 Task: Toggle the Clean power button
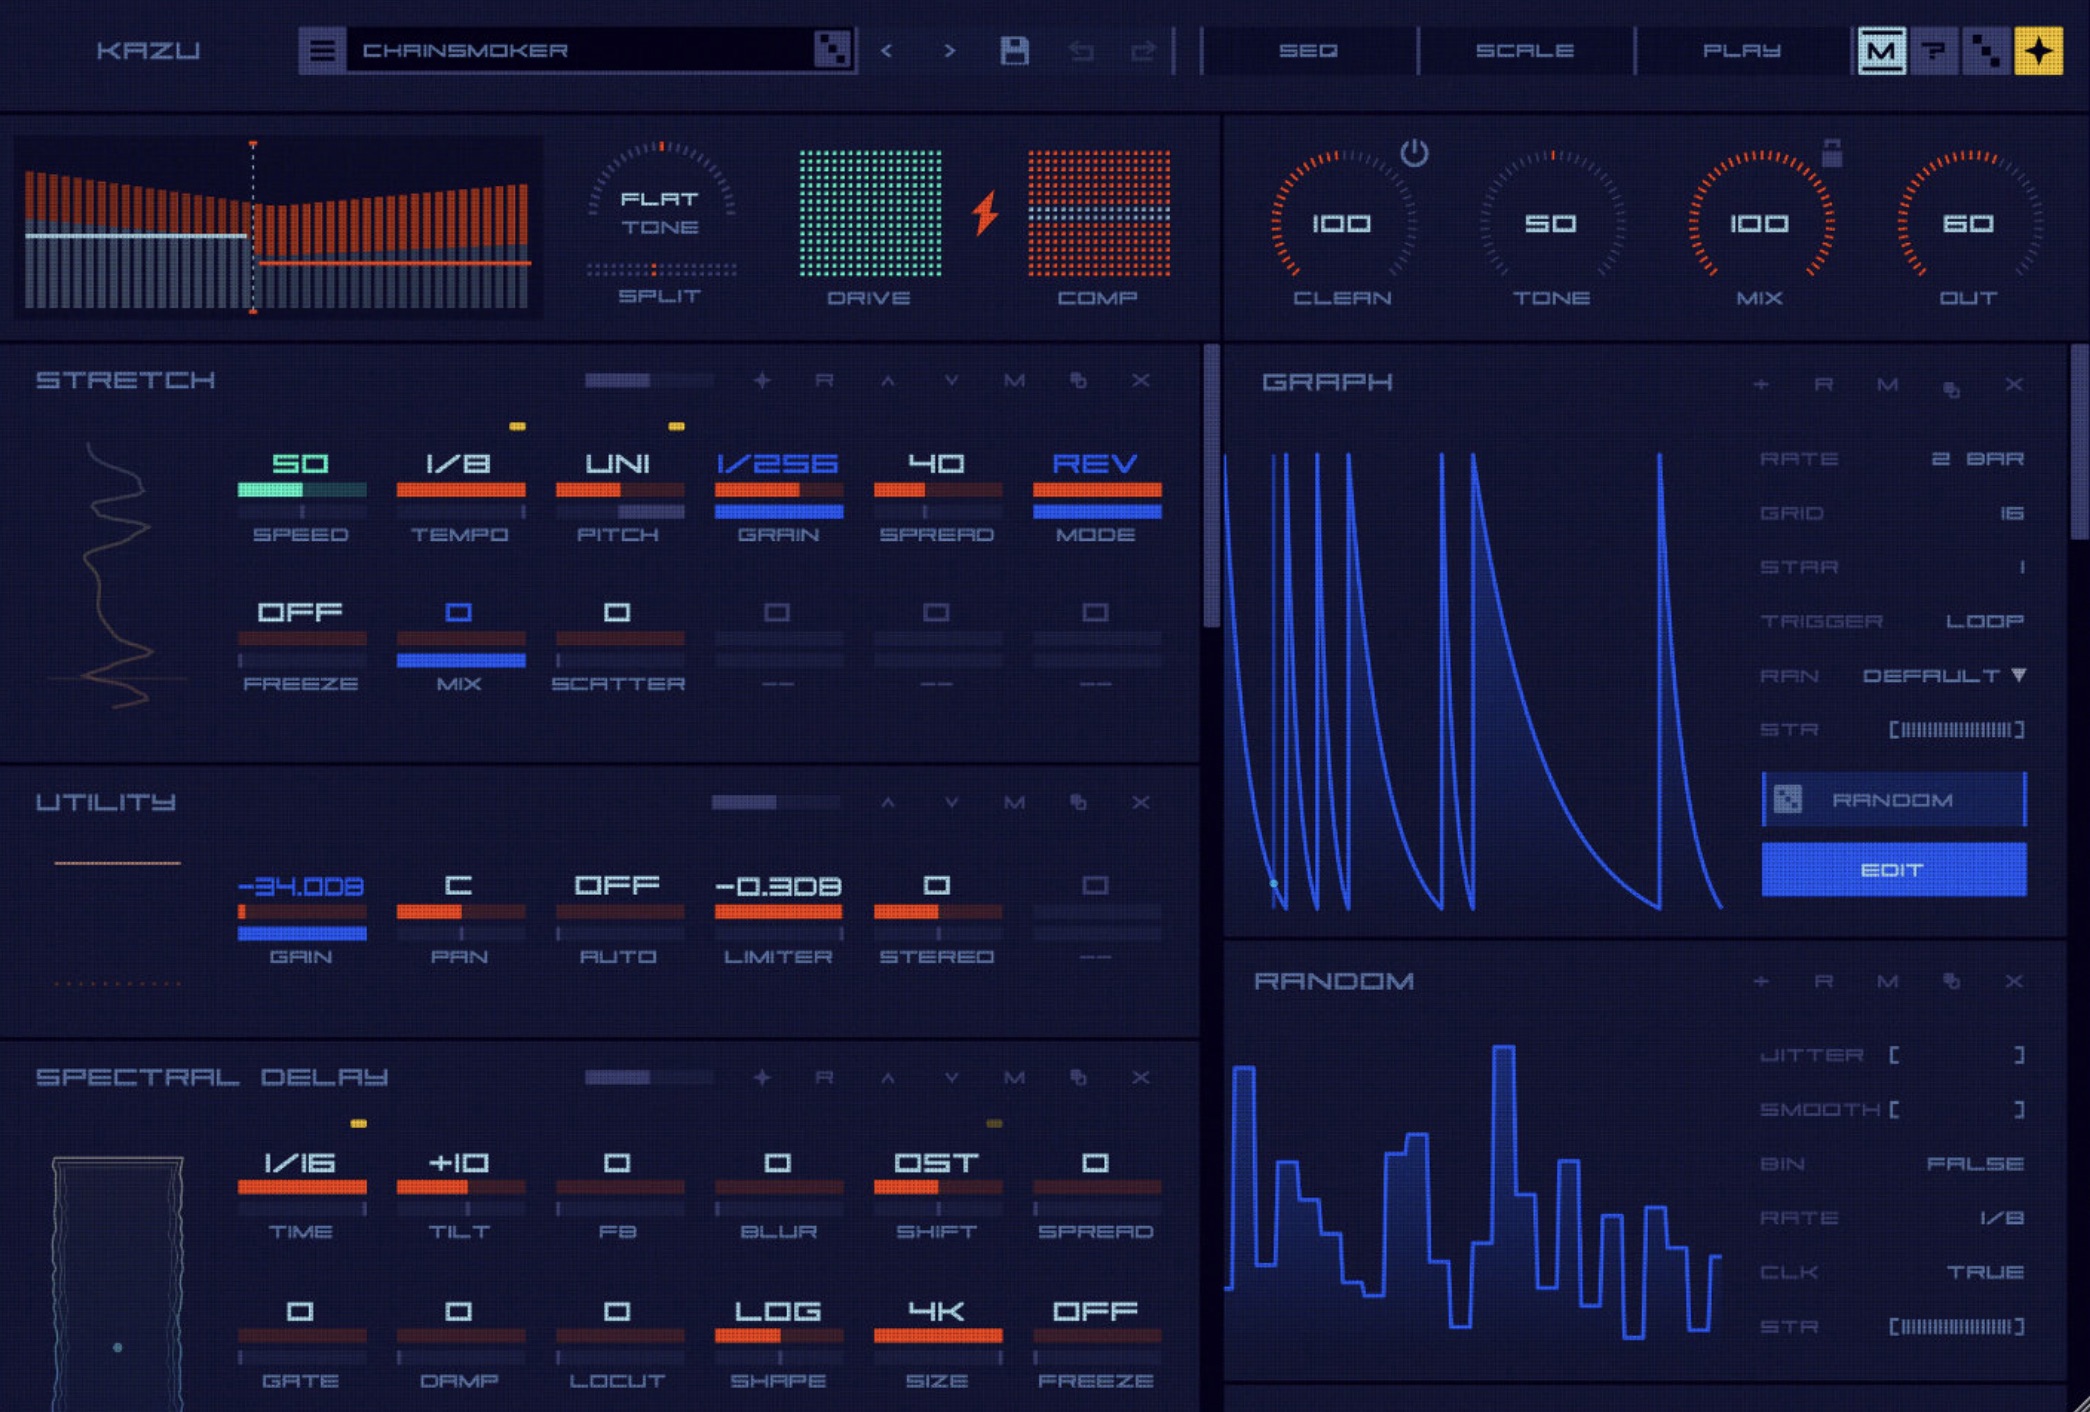pos(1414,153)
